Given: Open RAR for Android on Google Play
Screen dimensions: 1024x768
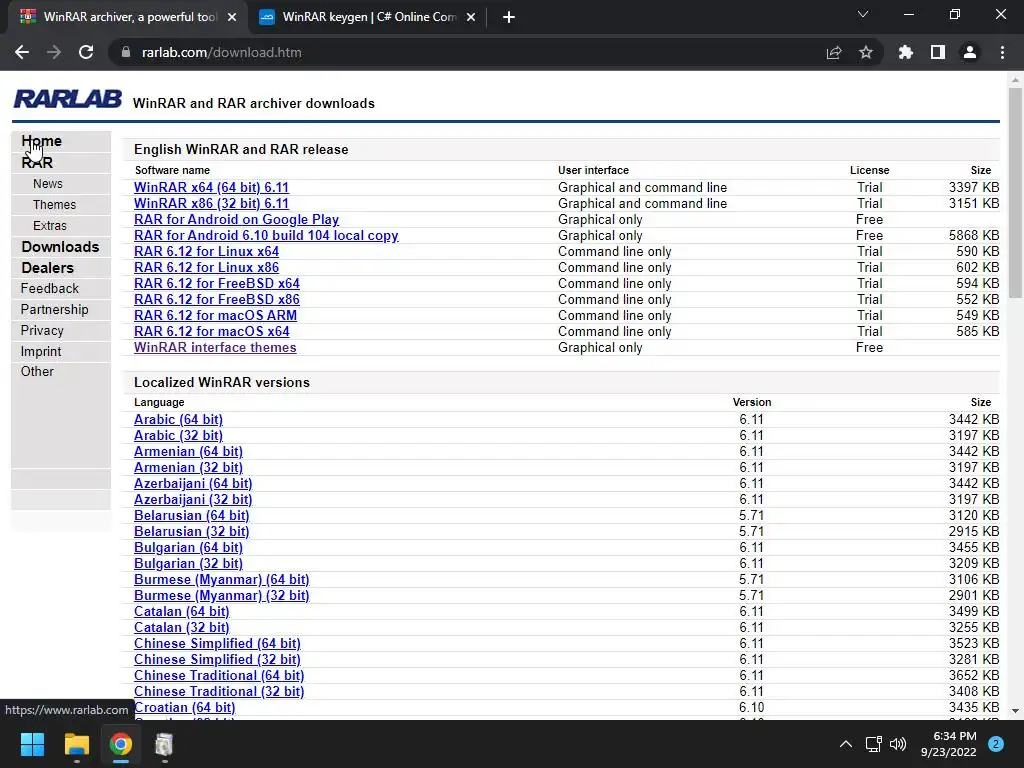Looking at the screenshot, I should tap(236, 219).
